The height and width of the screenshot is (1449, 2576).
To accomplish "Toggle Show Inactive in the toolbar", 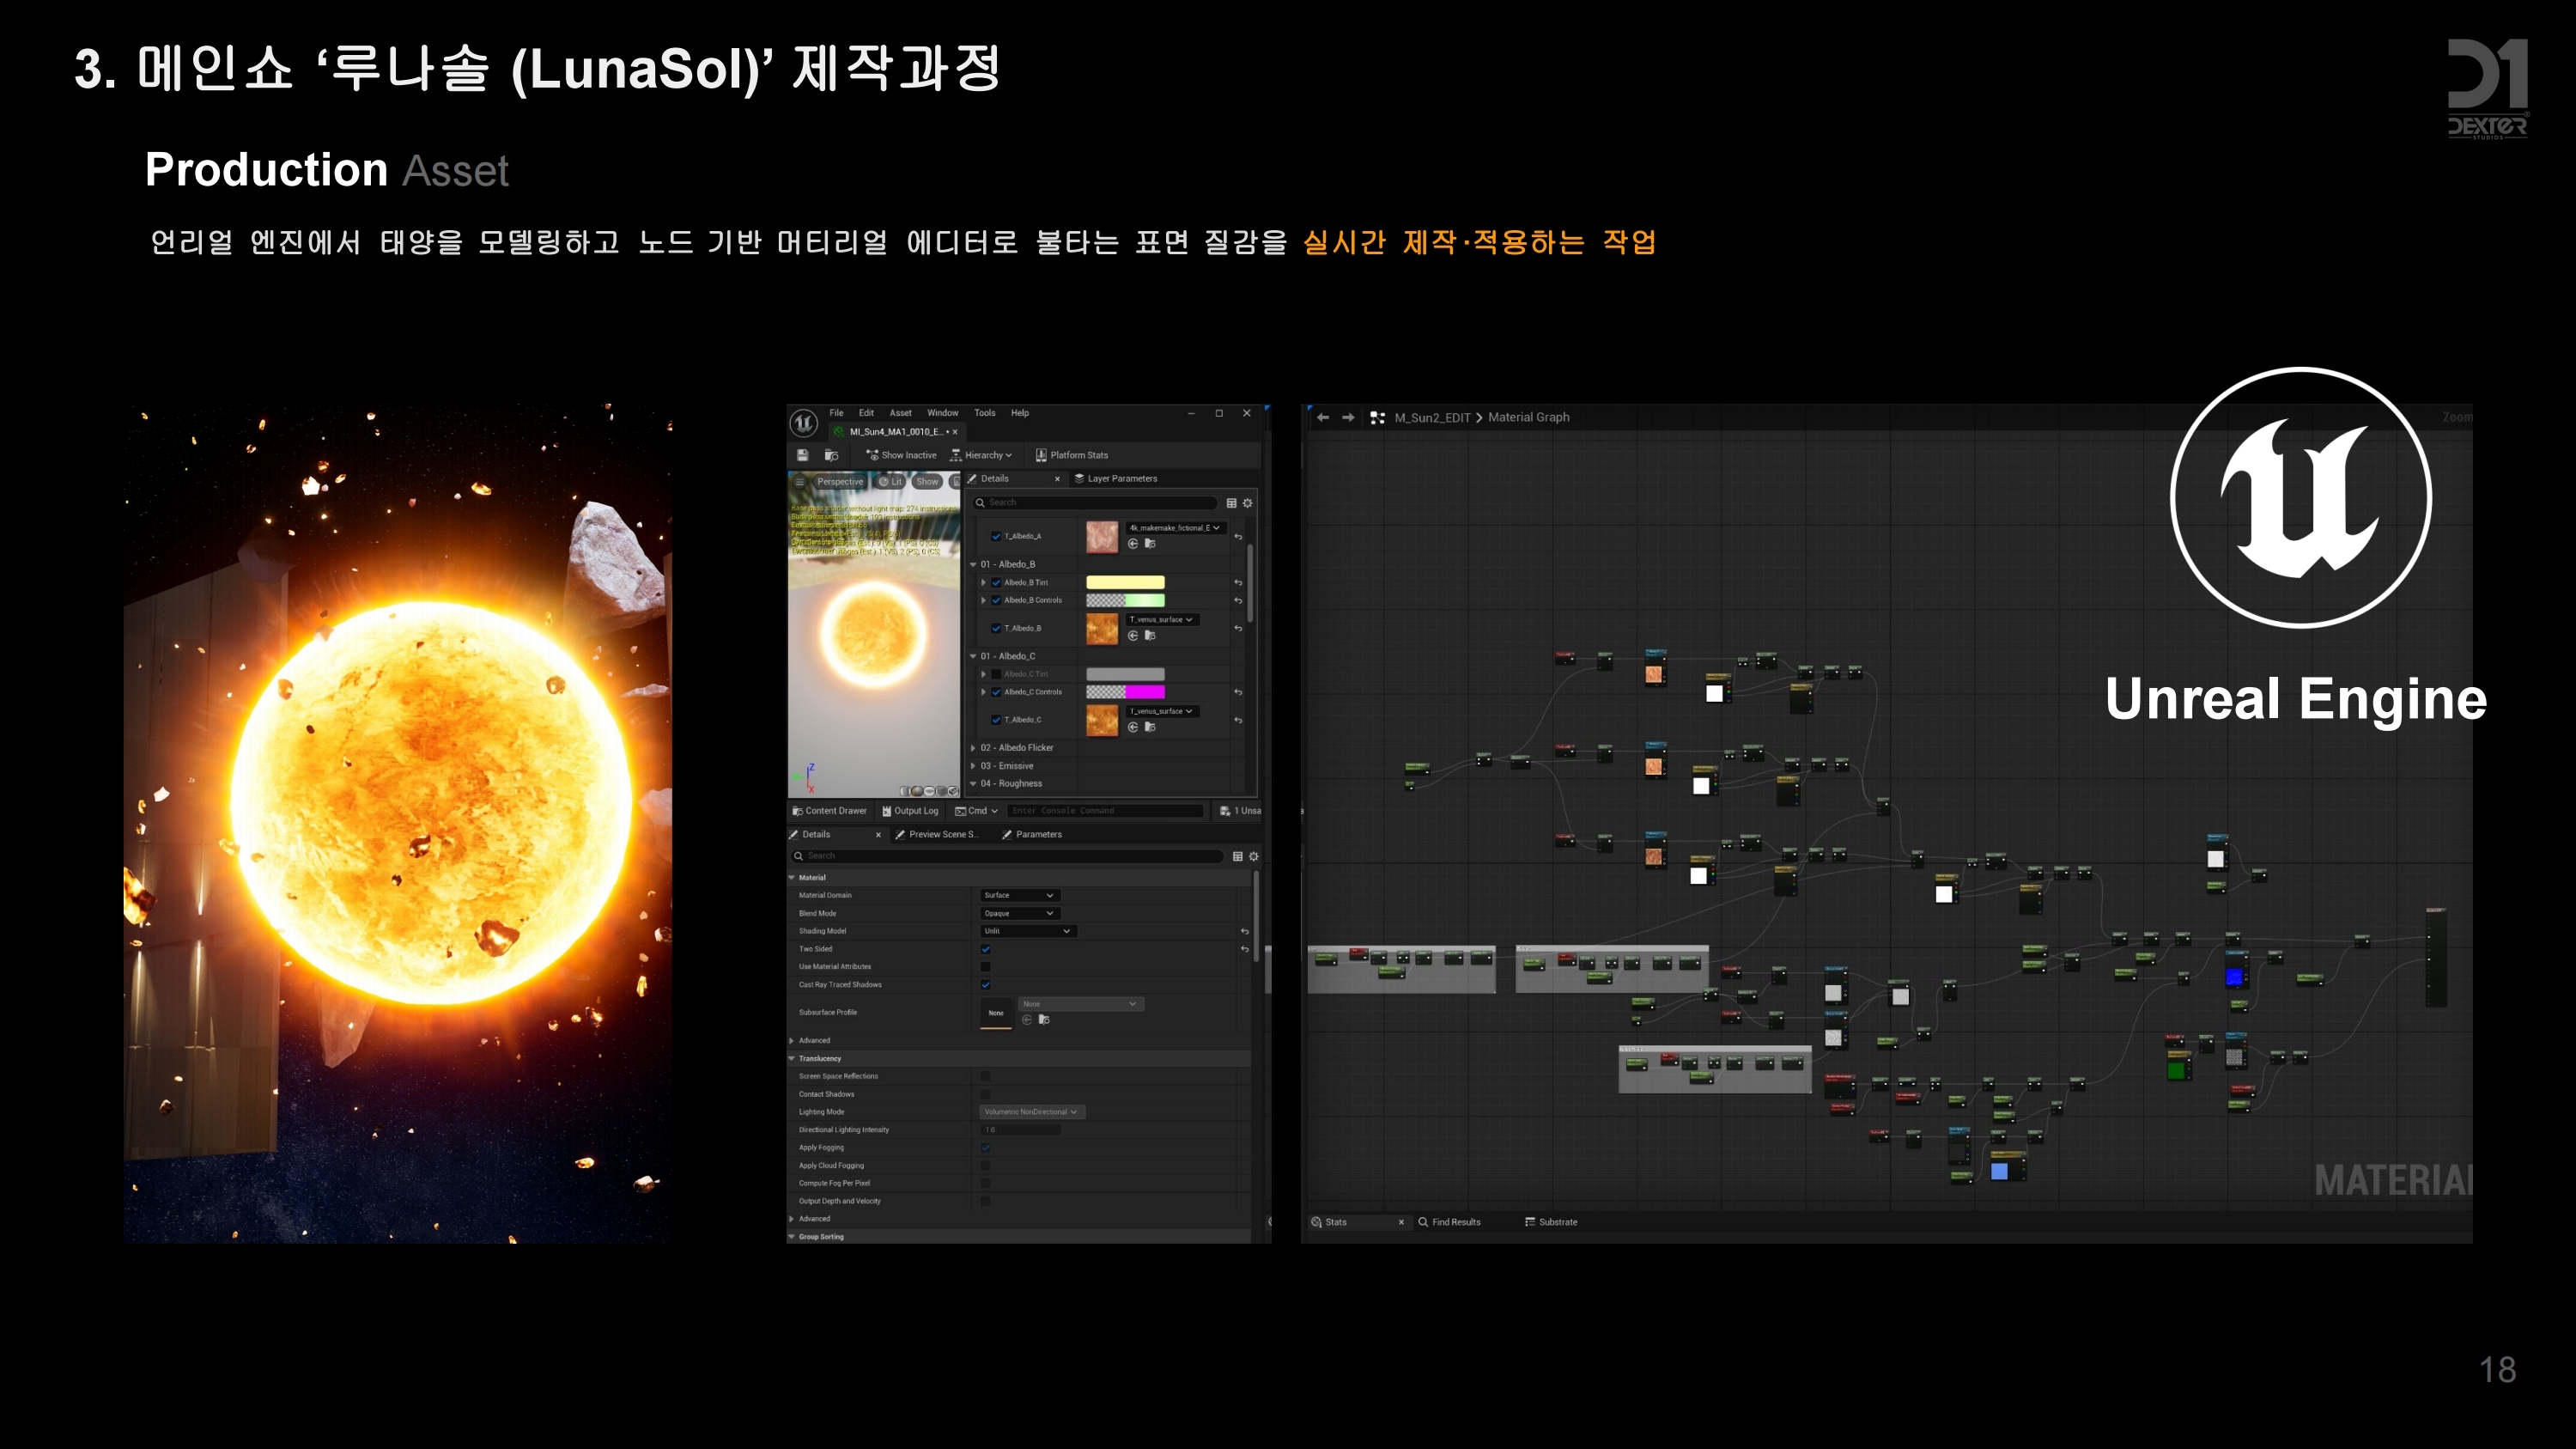I will [901, 455].
